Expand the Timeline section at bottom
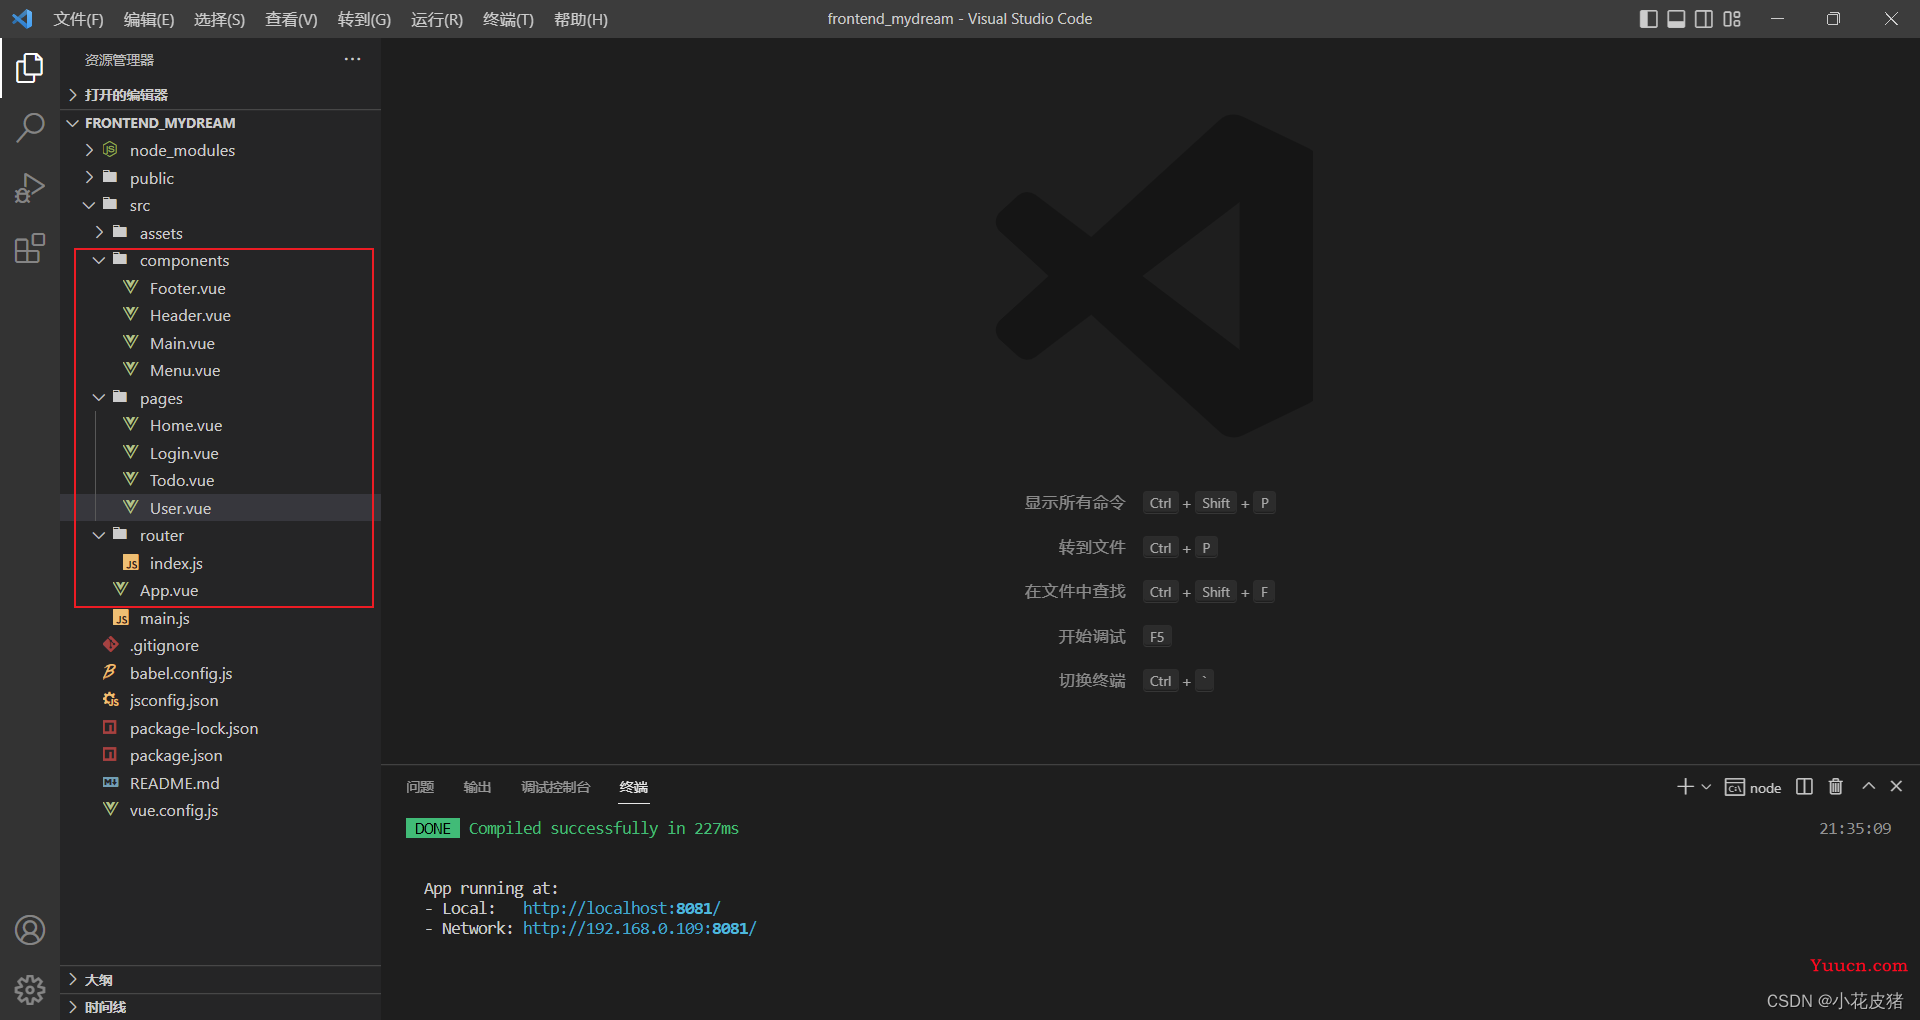Image resolution: width=1920 pixels, height=1020 pixels. click(x=221, y=1007)
